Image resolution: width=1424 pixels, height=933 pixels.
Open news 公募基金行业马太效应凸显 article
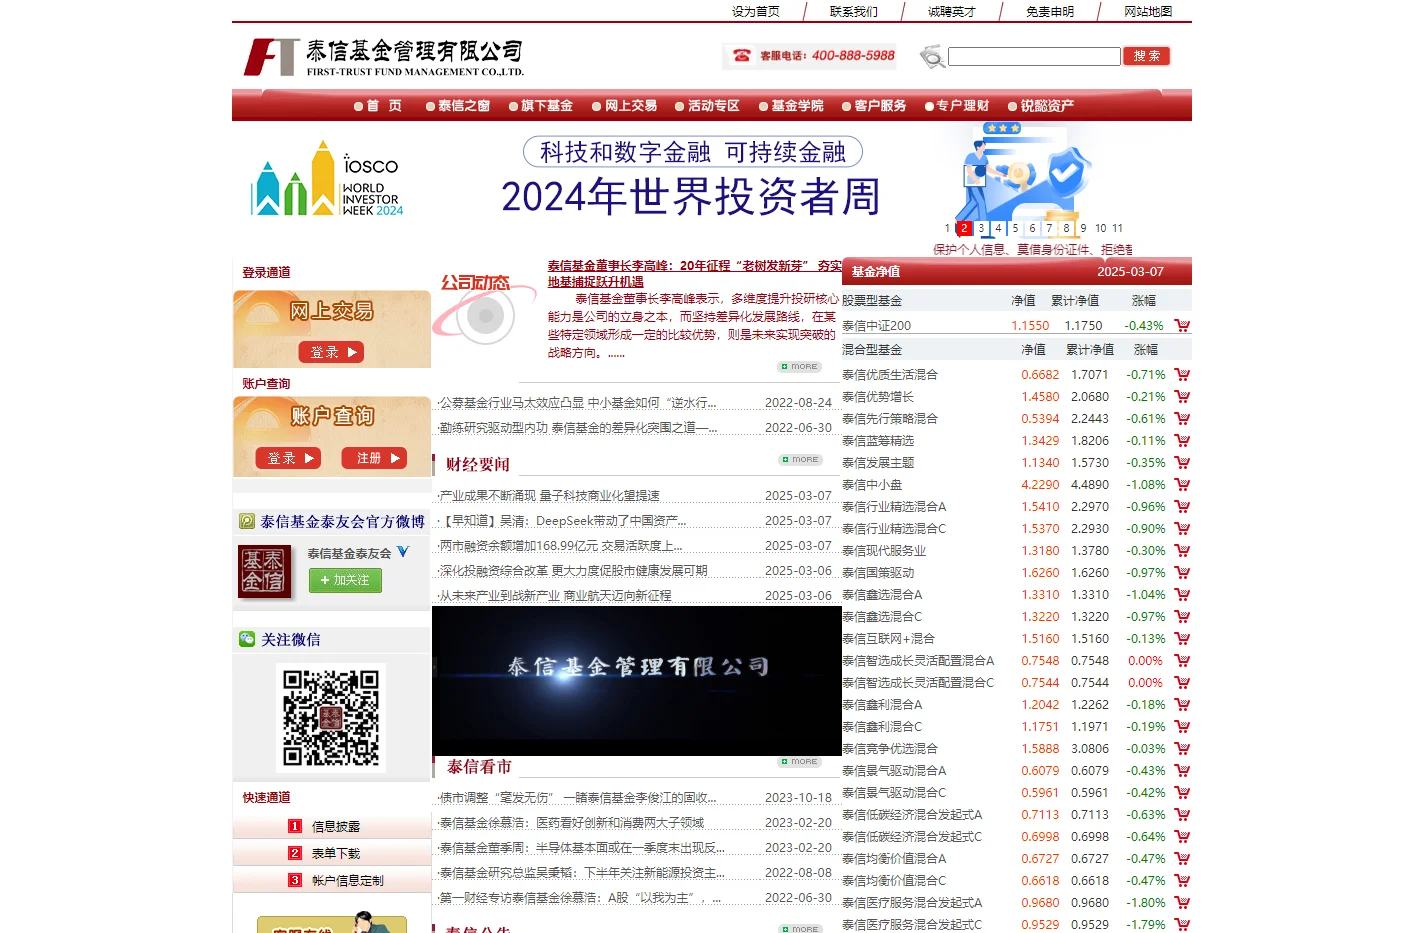[x=577, y=402]
